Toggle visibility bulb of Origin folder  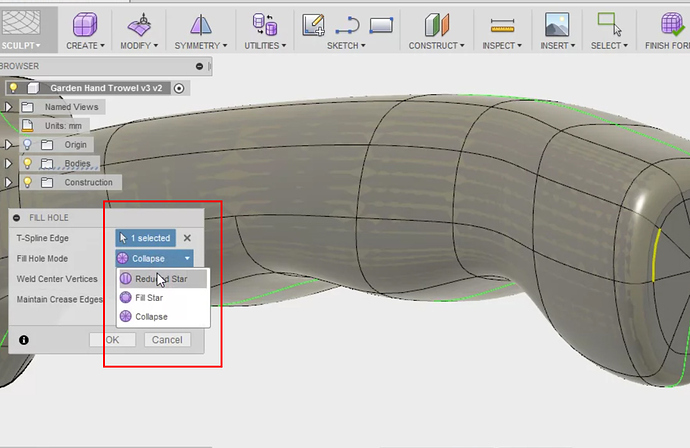[x=28, y=145]
